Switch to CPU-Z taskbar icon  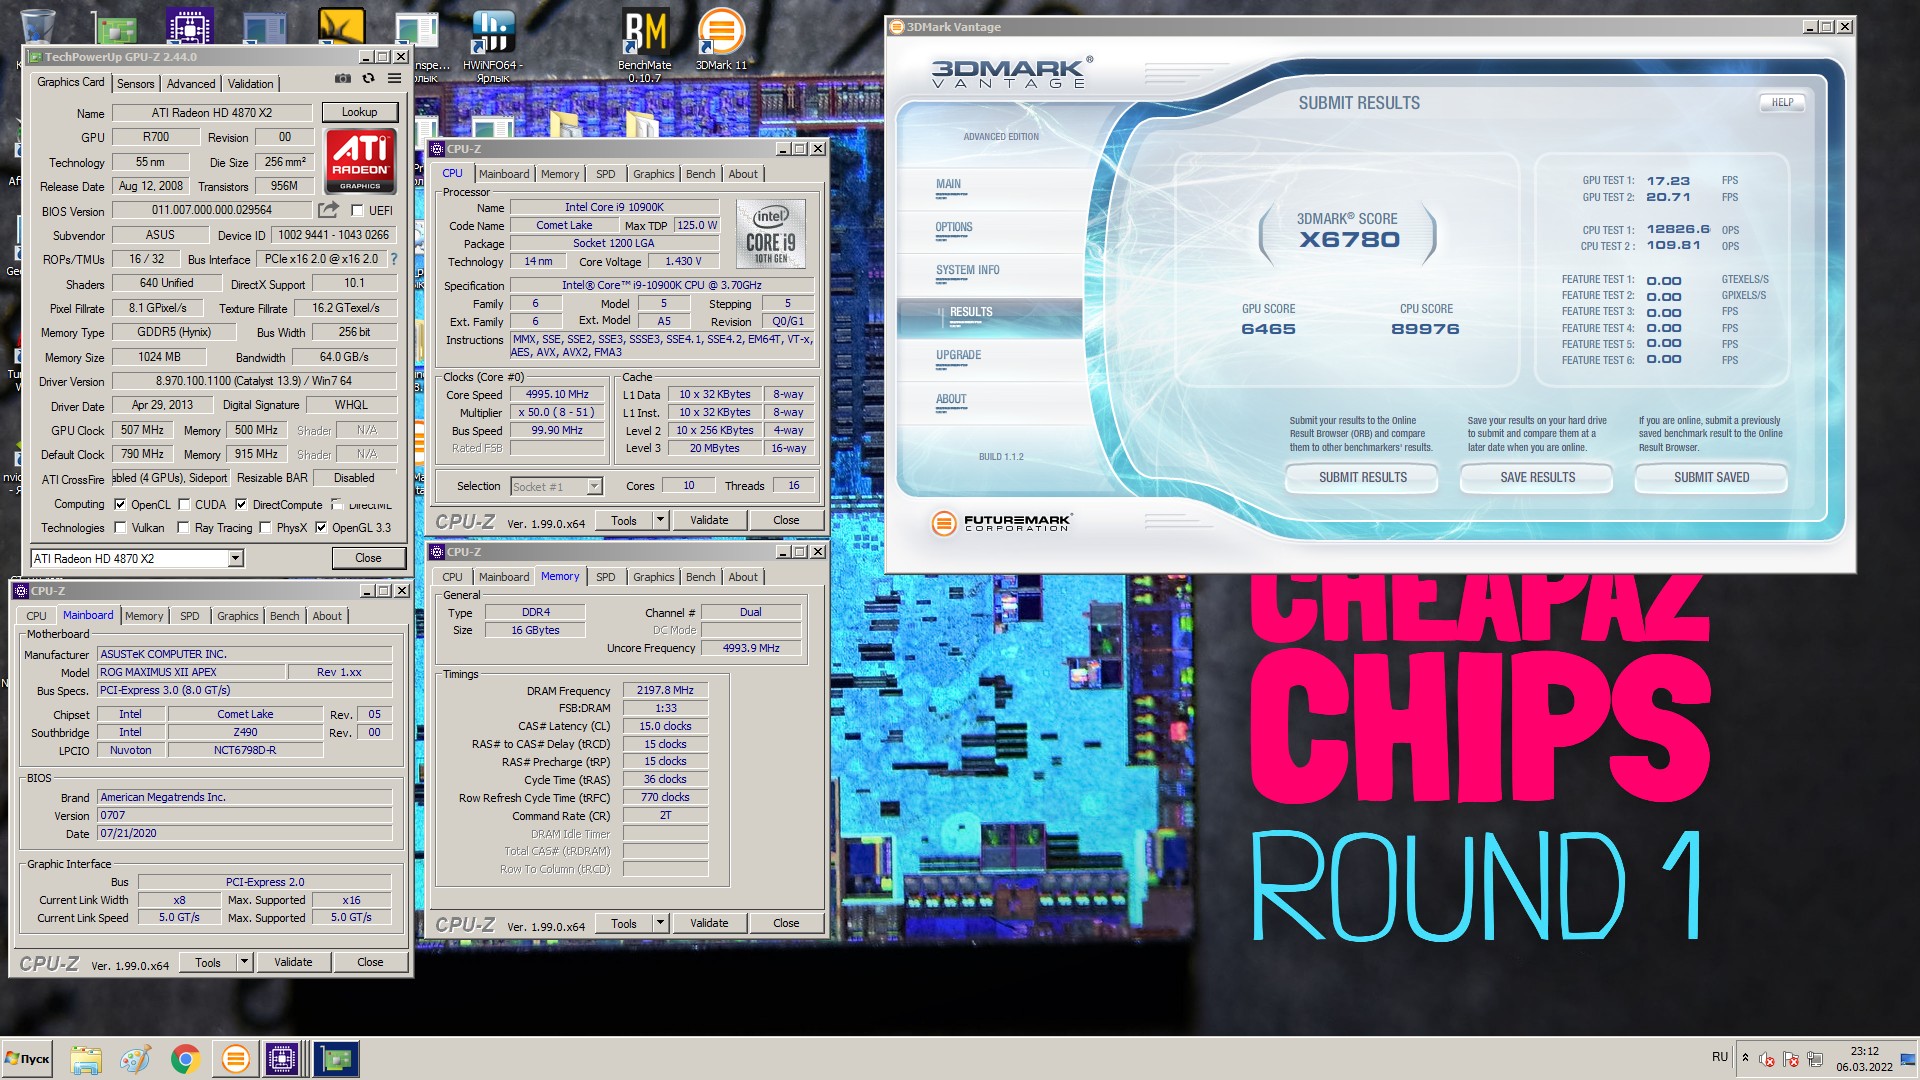click(x=283, y=1059)
